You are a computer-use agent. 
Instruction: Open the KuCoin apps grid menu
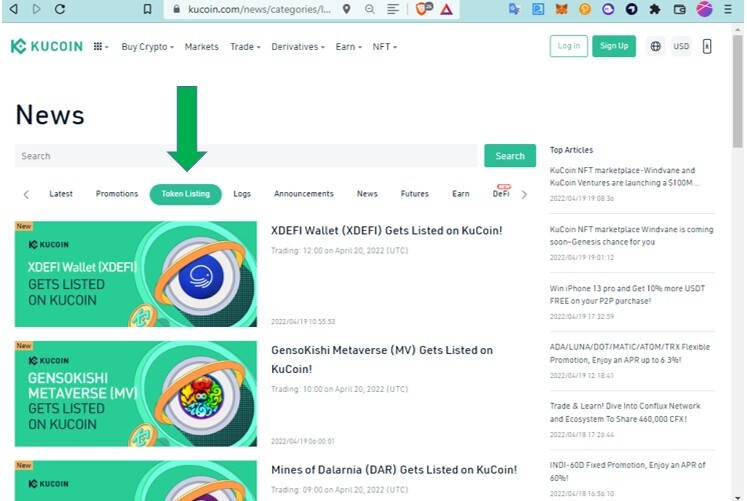pyautogui.click(x=101, y=47)
